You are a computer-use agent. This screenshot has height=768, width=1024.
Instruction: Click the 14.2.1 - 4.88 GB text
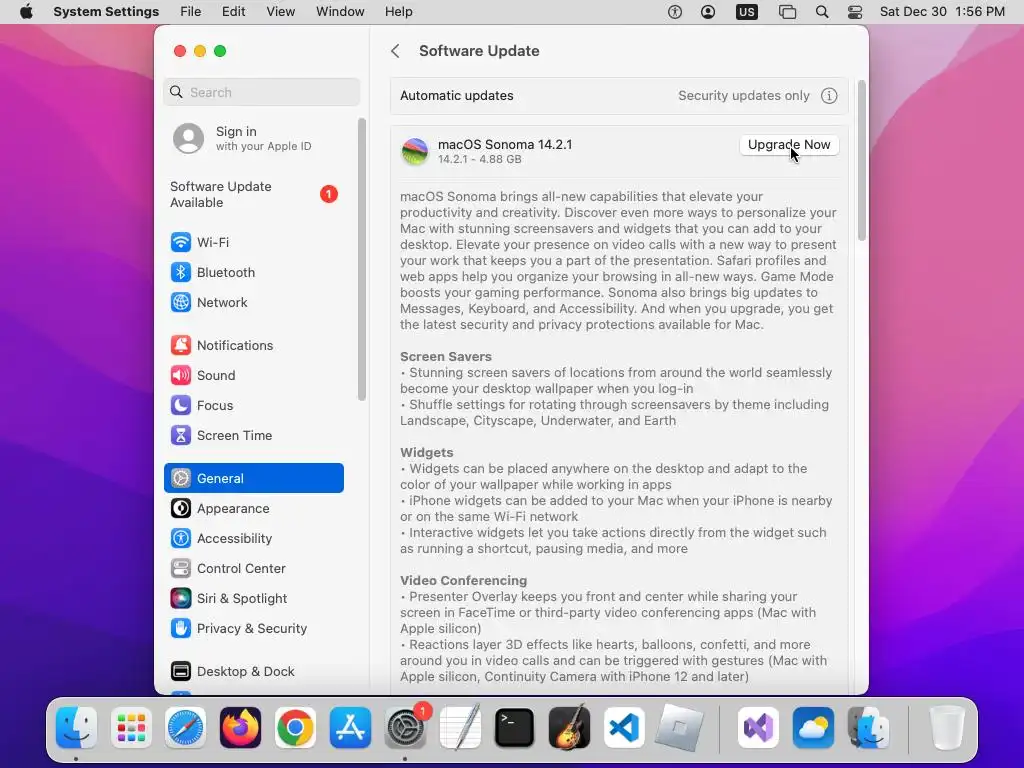click(x=479, y=159)
